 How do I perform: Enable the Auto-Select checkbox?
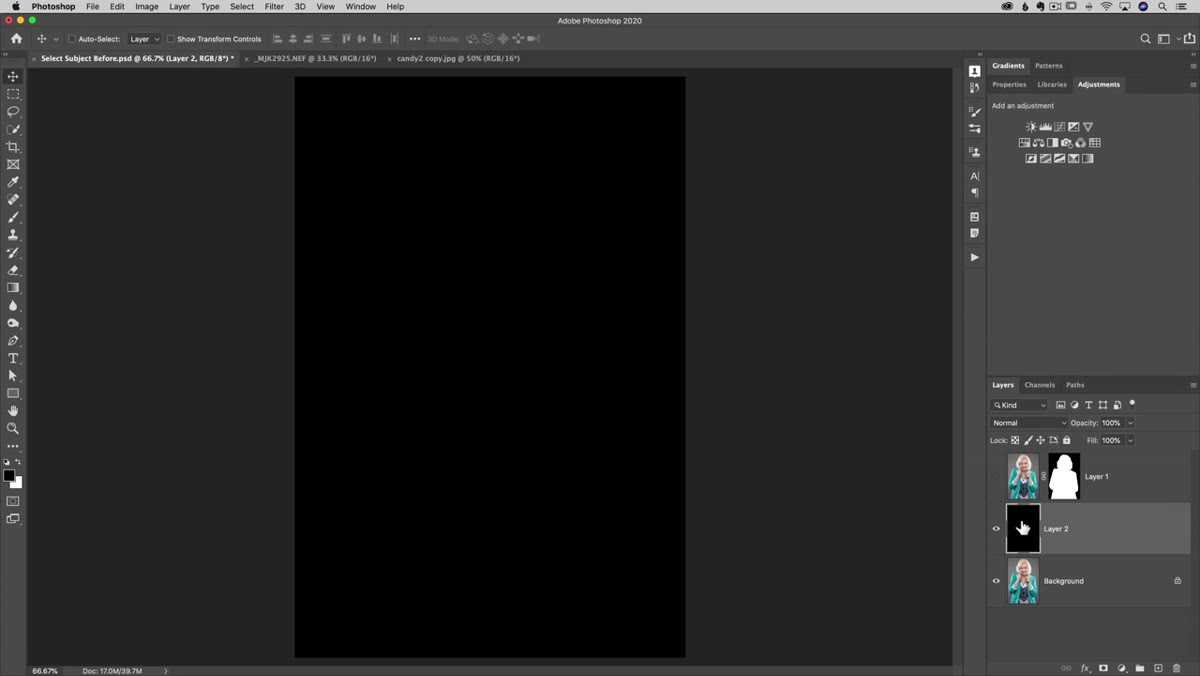pos(72,39)
